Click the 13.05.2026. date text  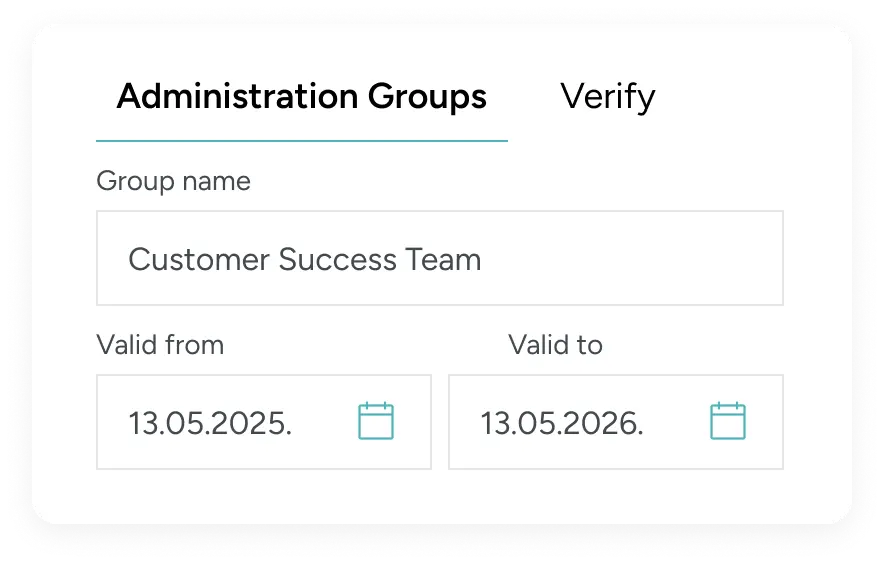[562, 423]
